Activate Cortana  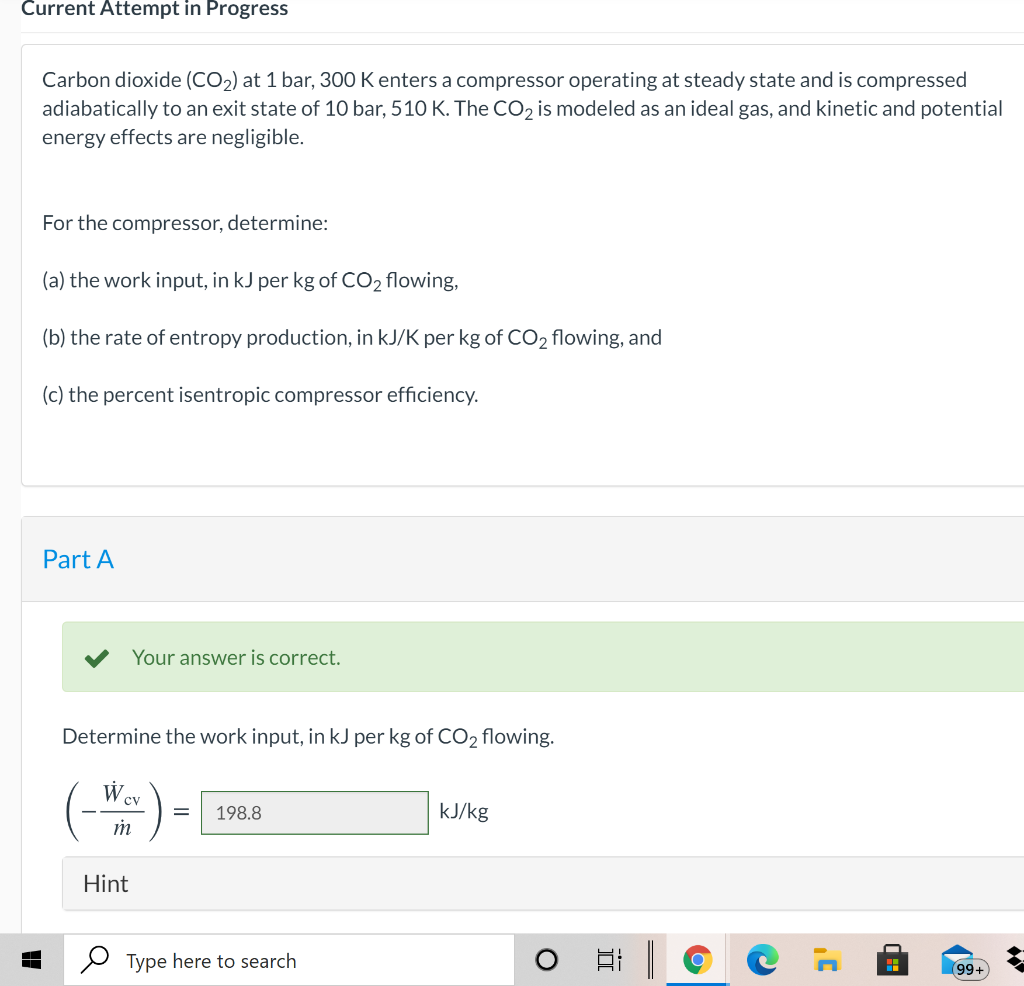tap(546, 959)
